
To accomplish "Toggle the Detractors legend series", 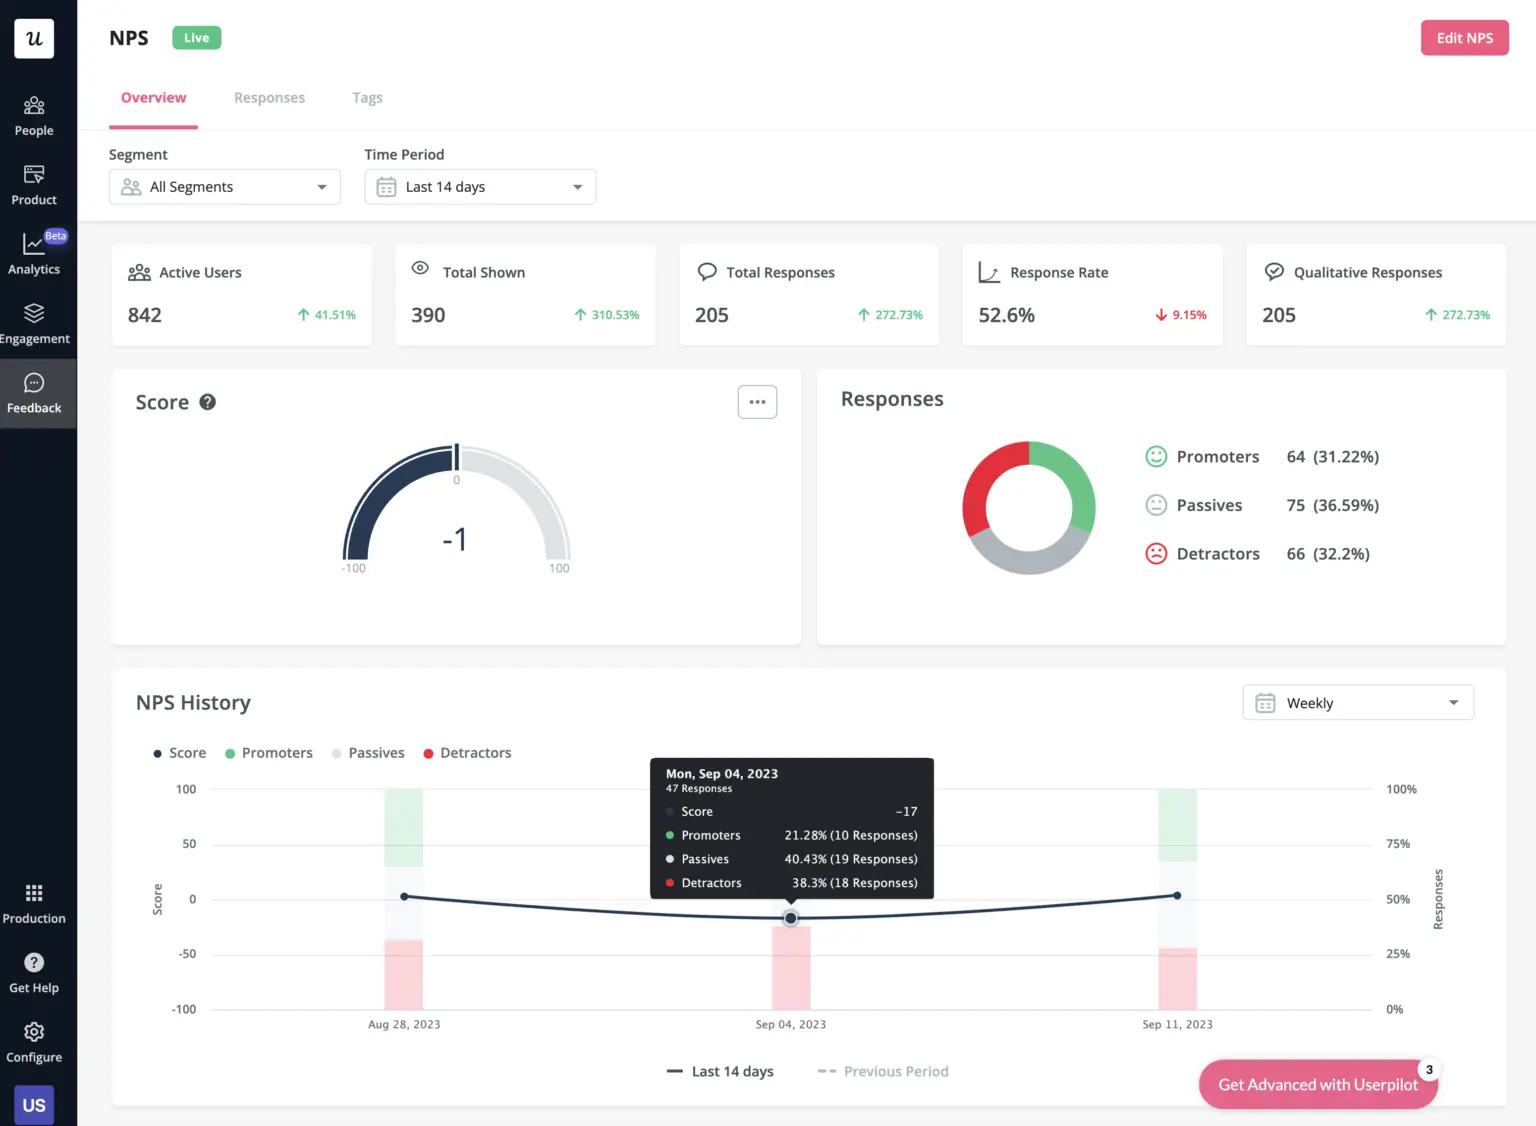I will (467, 753).
